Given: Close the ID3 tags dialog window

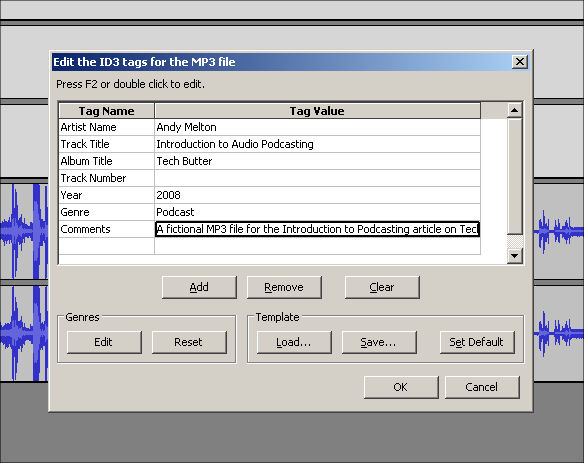Looking at the screenshot, I should [520, 61].
